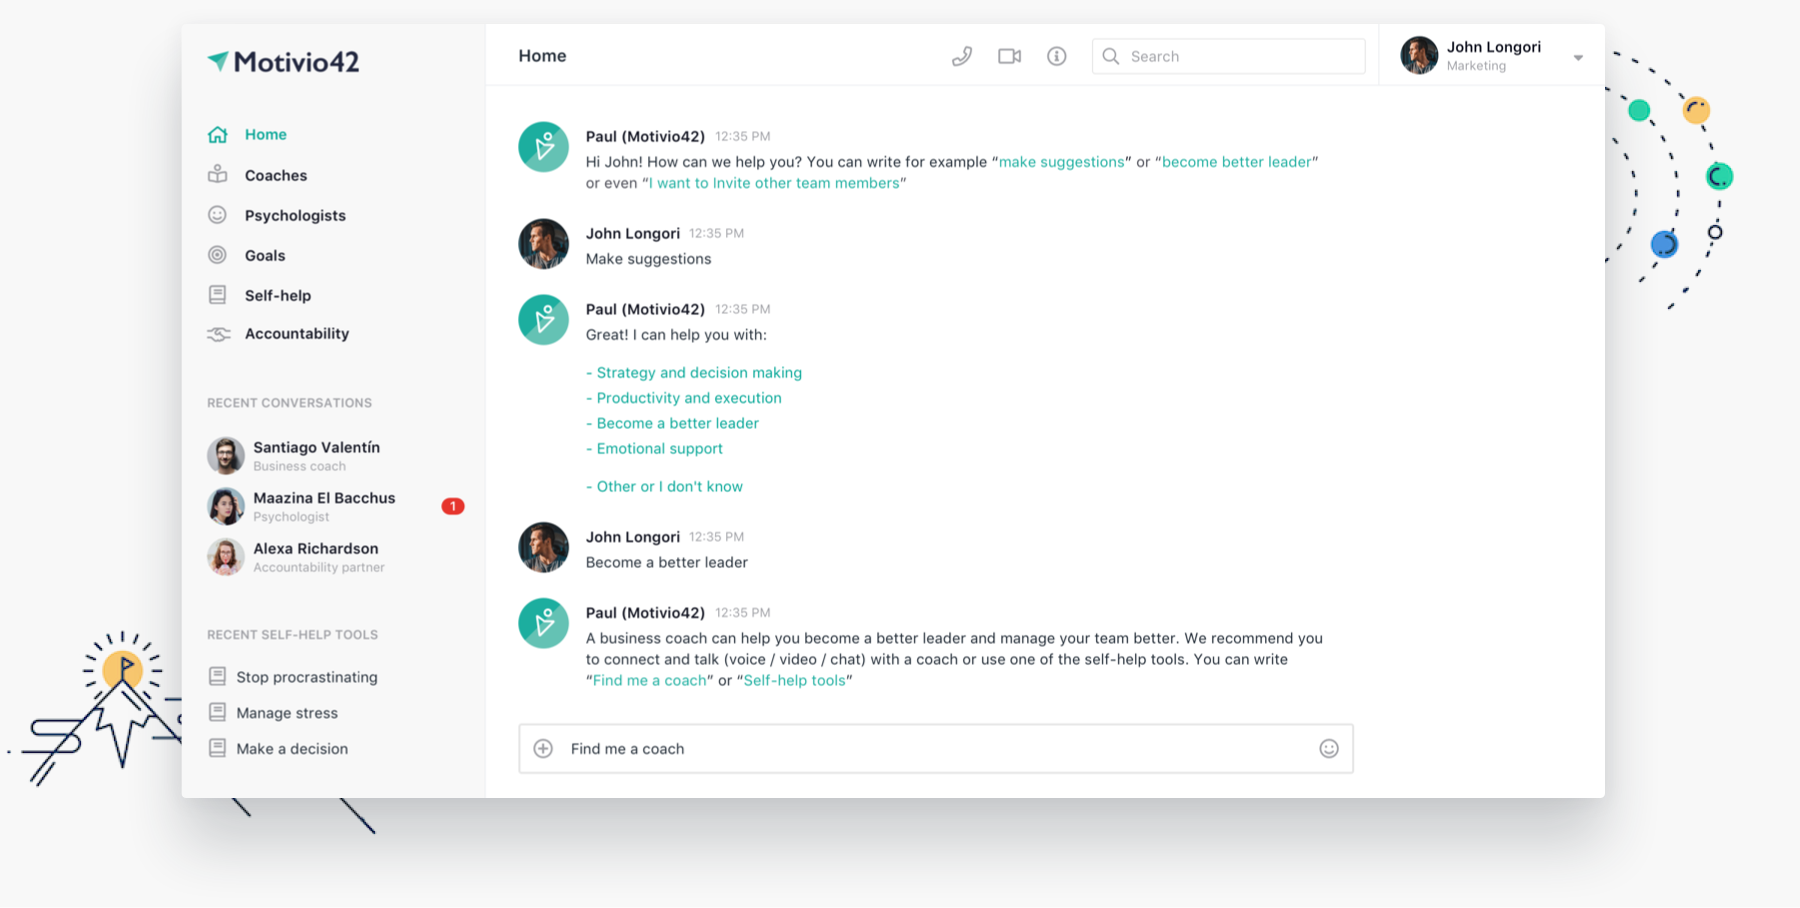The image size is (1800, 908).
Task: Select the Accountability handshake icon
Action: (218, 334)
